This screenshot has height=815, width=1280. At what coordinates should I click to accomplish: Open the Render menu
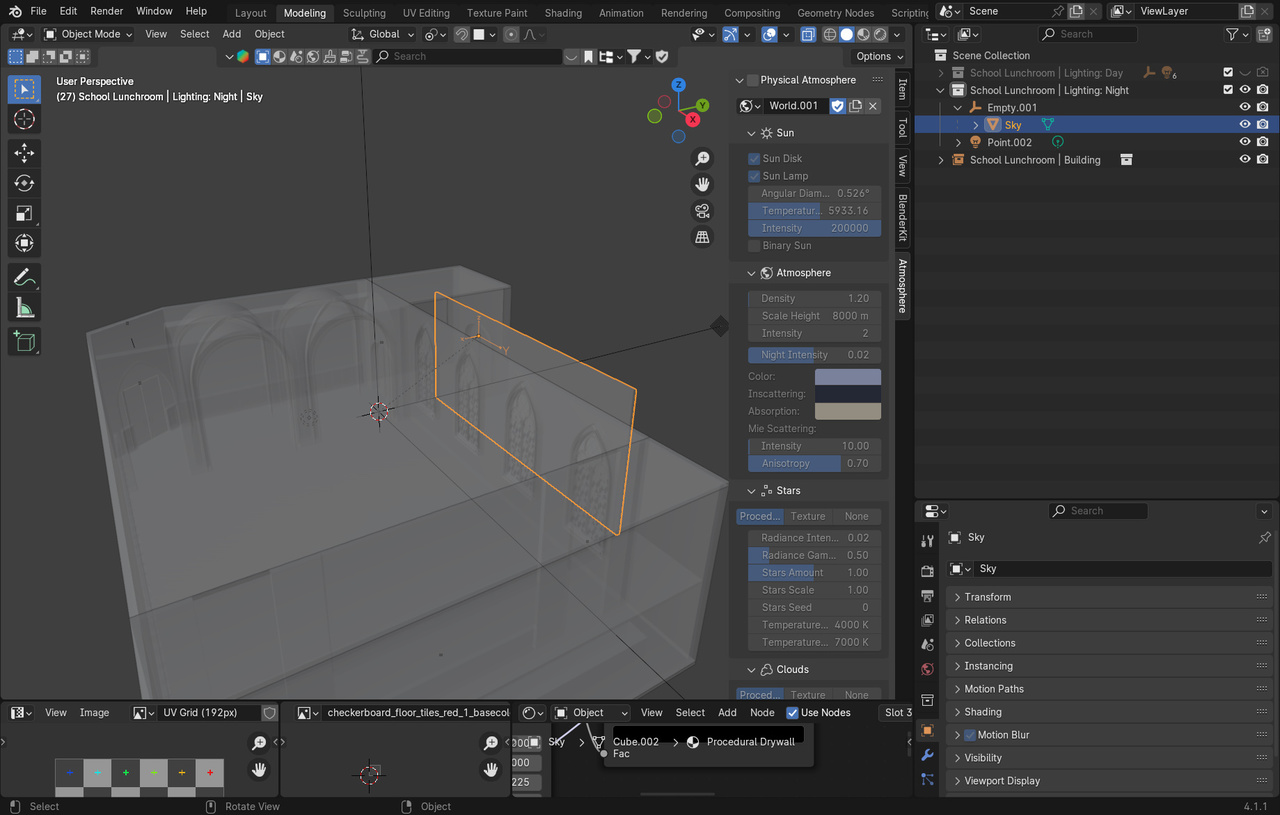point(107,11)
